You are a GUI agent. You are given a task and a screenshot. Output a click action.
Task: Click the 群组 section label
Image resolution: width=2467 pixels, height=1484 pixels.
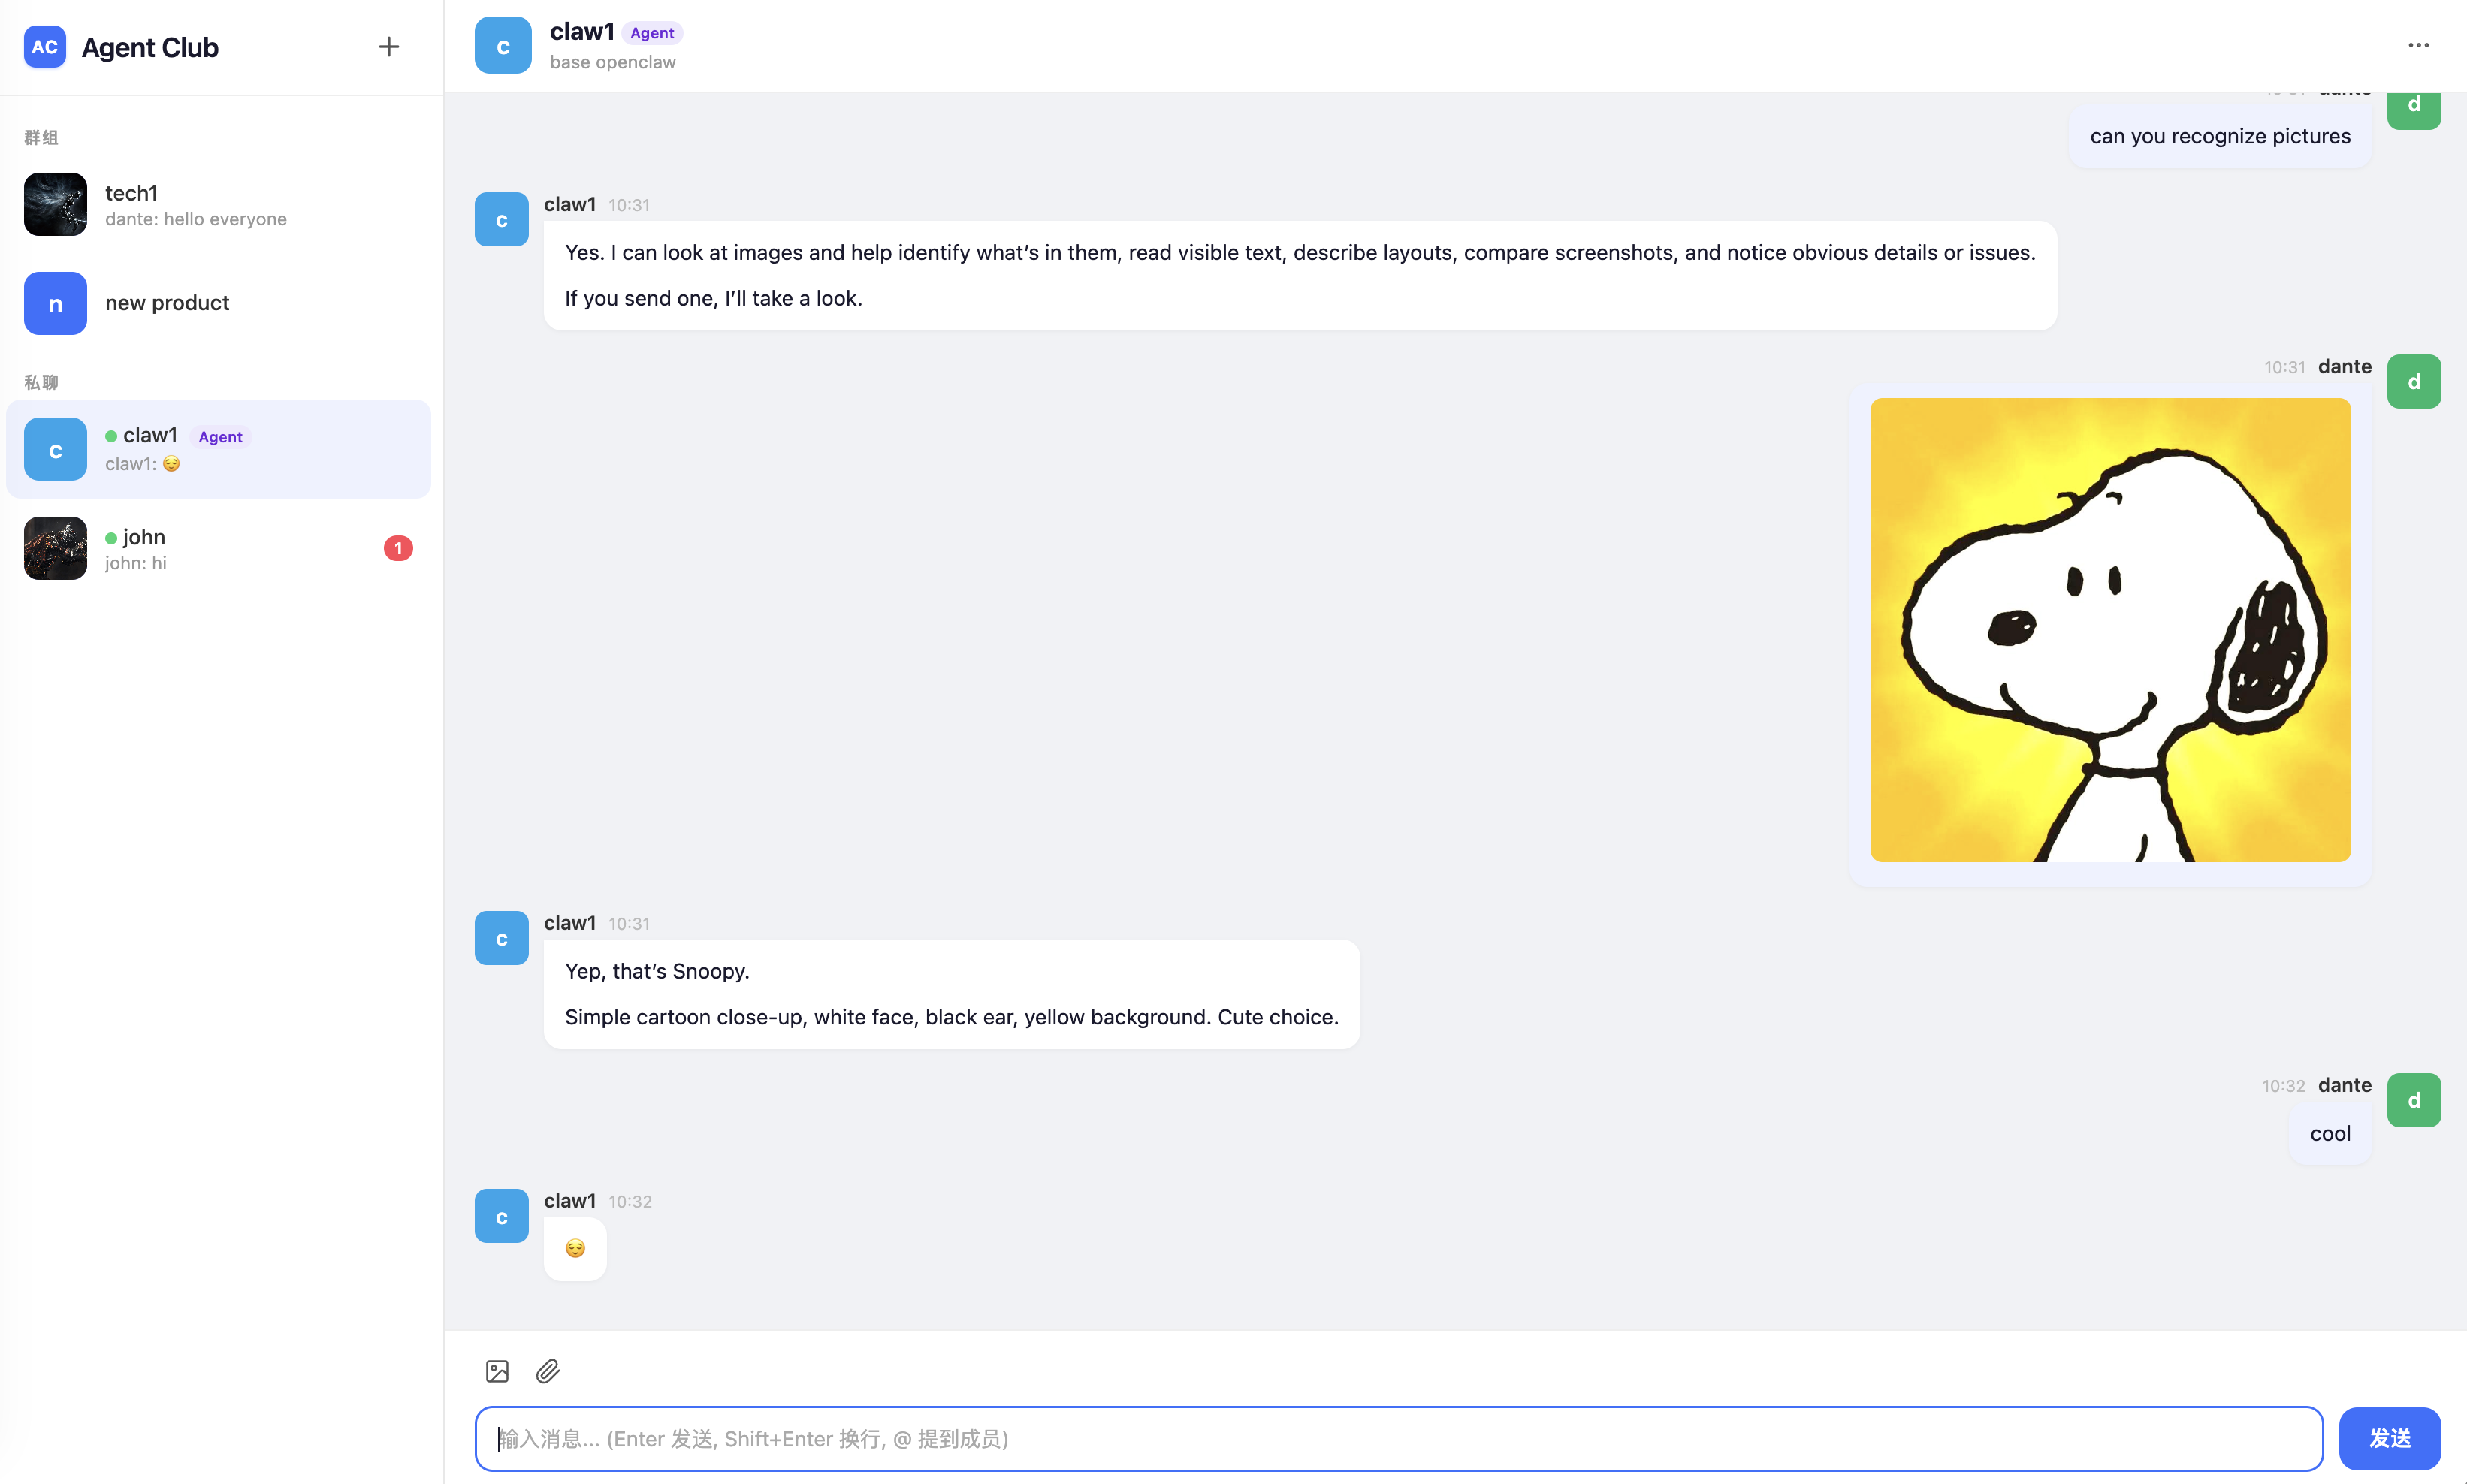click(x=41, y=137)
